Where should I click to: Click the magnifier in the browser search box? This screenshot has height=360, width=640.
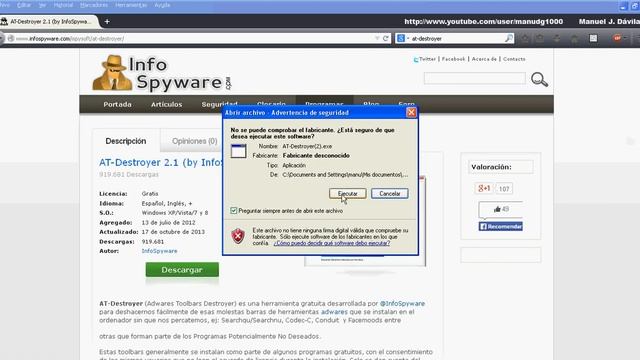(x=509, y=38)
